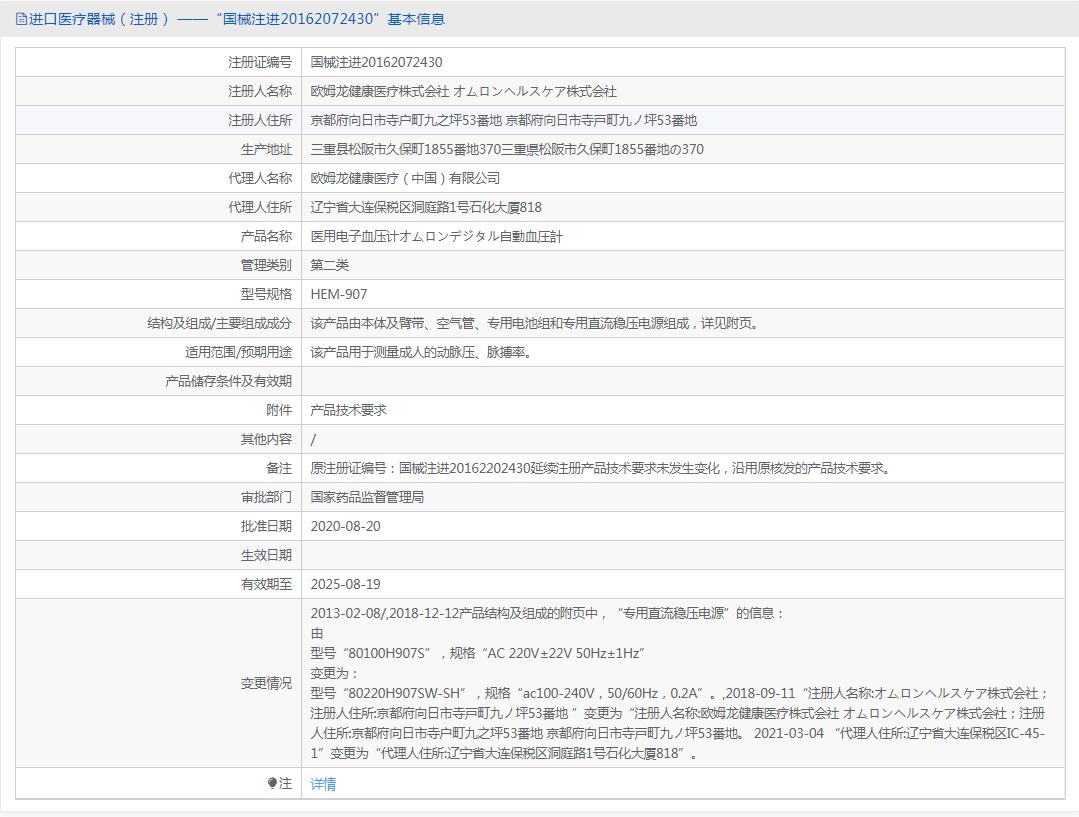Select agent name 欧姆龙健康医疗（中国）有限公司
The image size is (1079, 817).
click(x=405, y=178)
